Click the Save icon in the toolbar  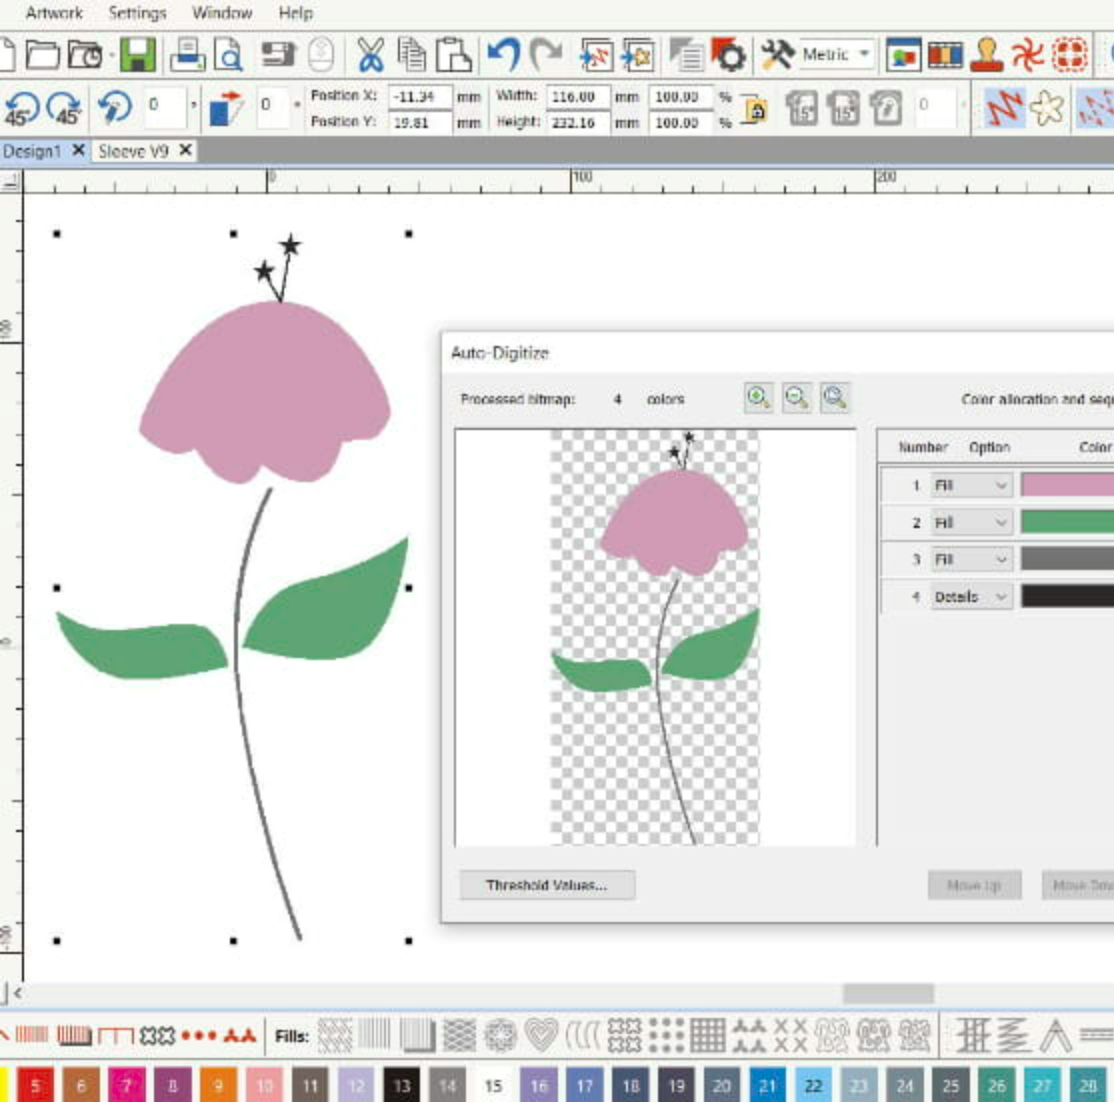coord(137,55)
